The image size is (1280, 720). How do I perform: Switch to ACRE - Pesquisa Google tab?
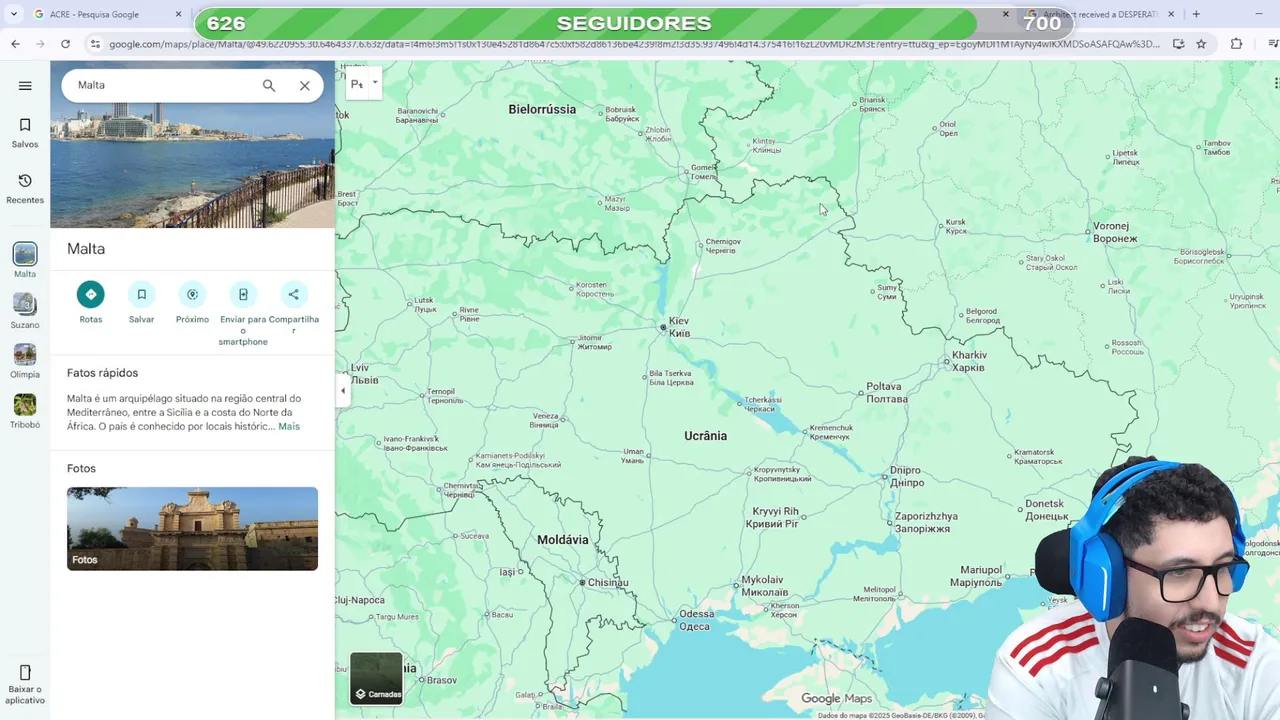(x=108, y=14)
